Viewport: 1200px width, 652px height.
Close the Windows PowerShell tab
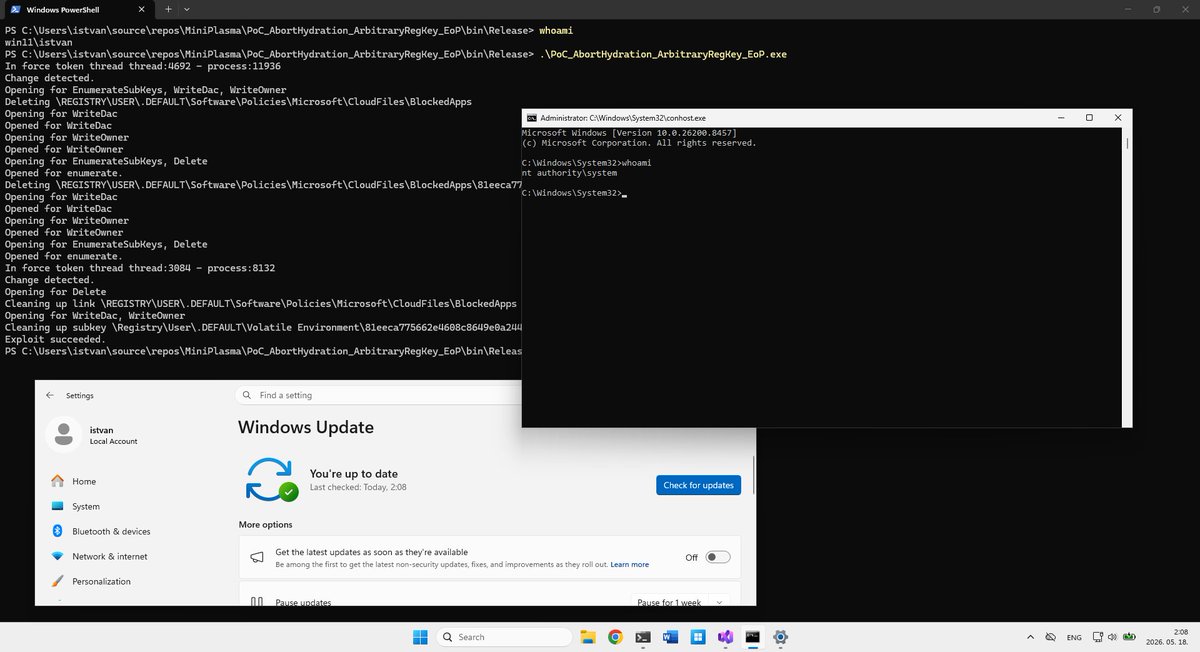[140, 9]
